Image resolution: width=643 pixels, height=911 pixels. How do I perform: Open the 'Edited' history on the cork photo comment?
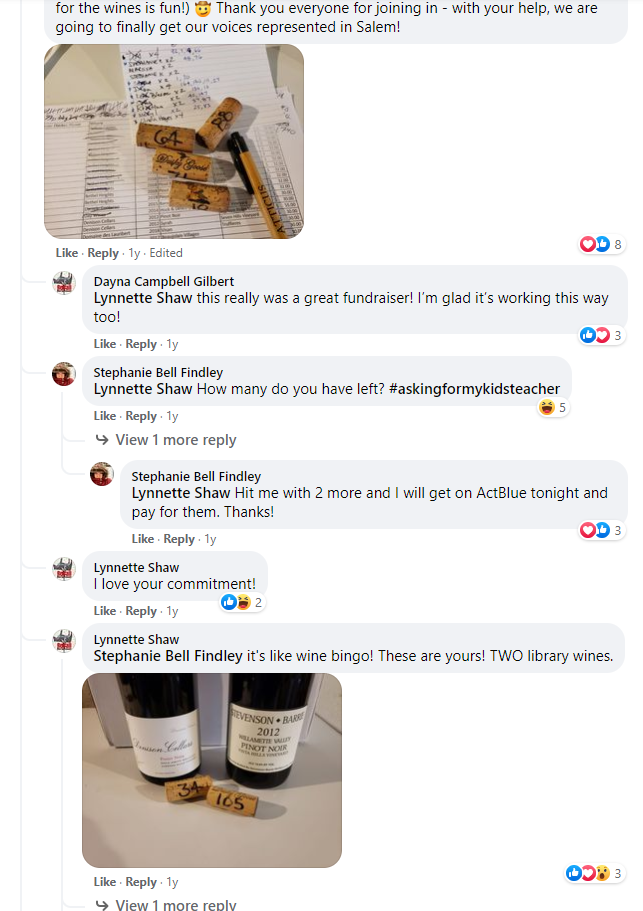166,253
